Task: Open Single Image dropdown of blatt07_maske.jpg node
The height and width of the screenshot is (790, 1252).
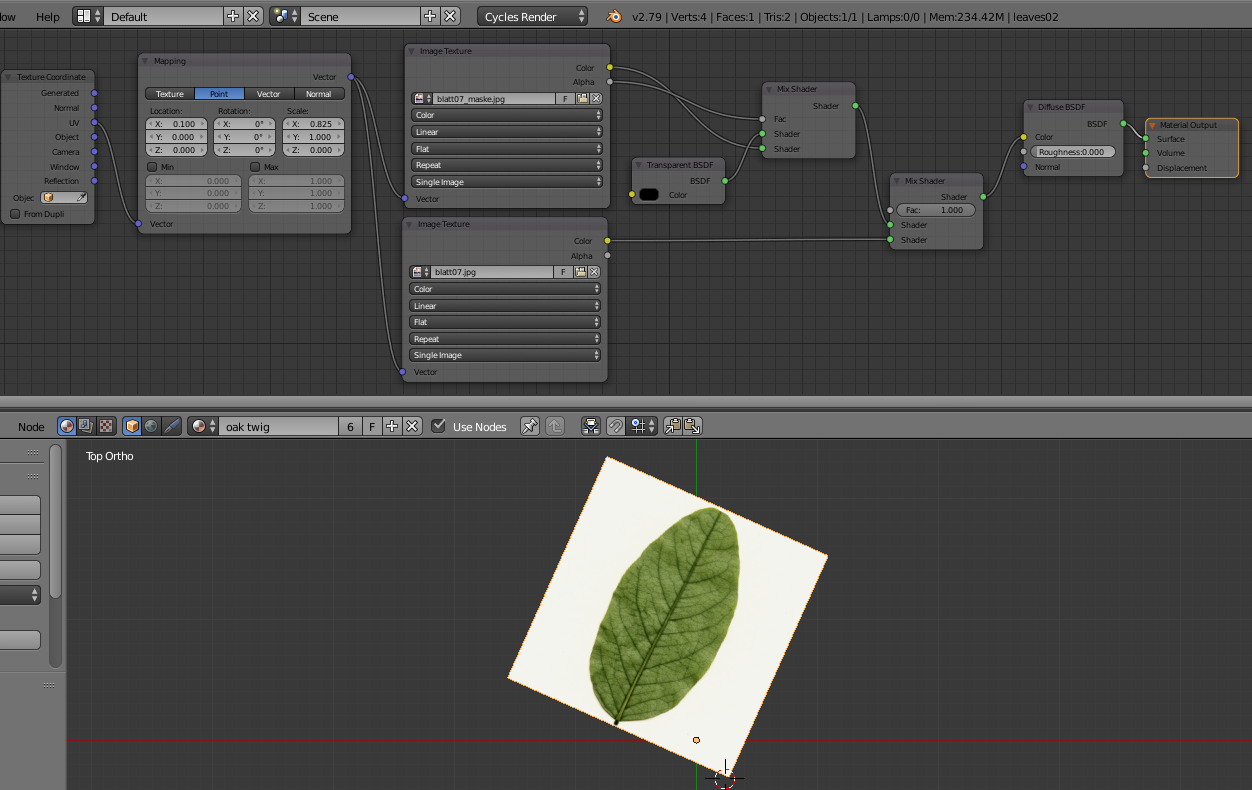Action: point(507,182)
